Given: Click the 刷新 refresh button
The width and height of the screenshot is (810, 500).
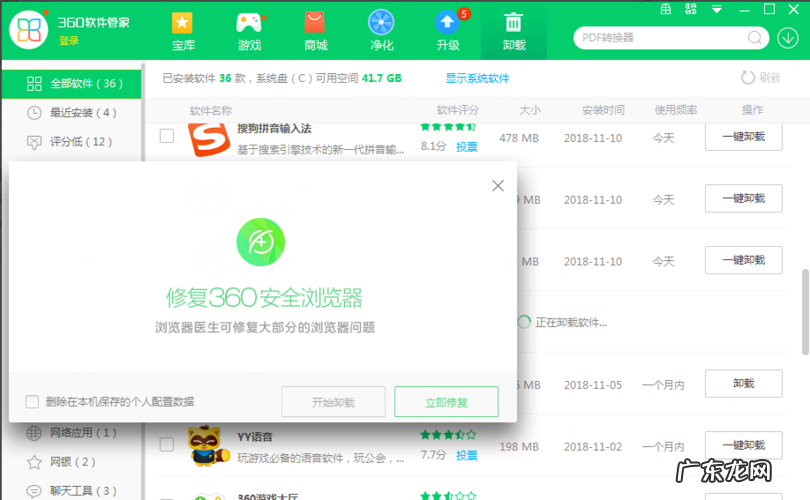Looking at the screenshot, I should (x=760, y=78).
